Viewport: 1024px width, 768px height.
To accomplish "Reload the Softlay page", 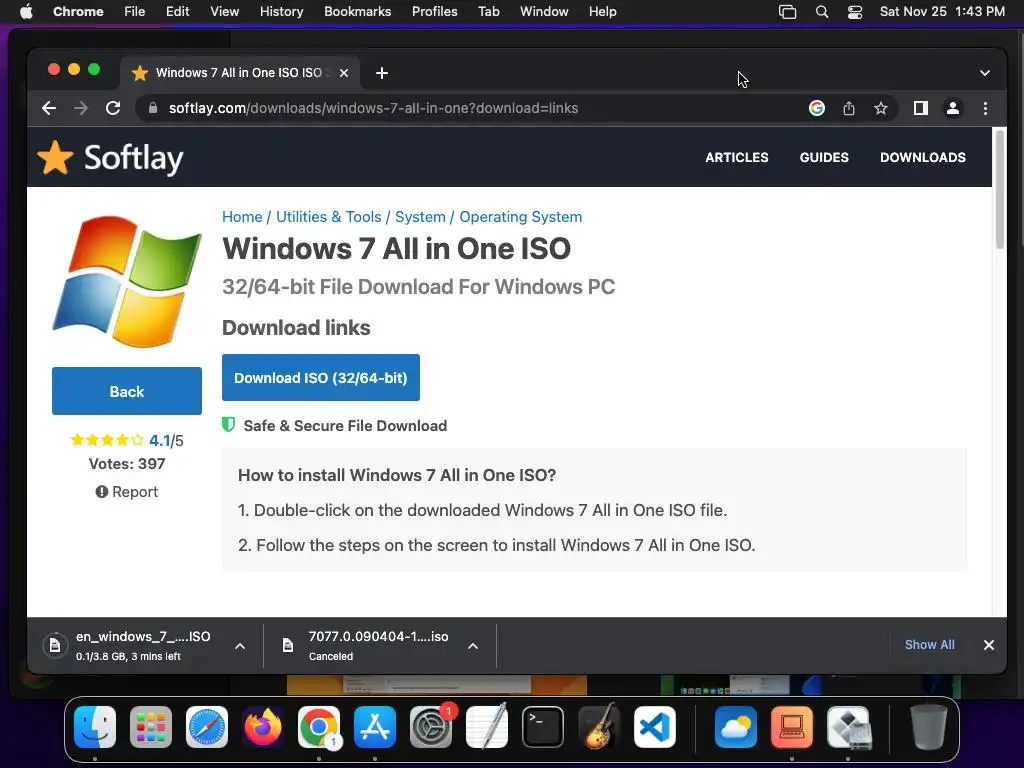I will point(113,108).
